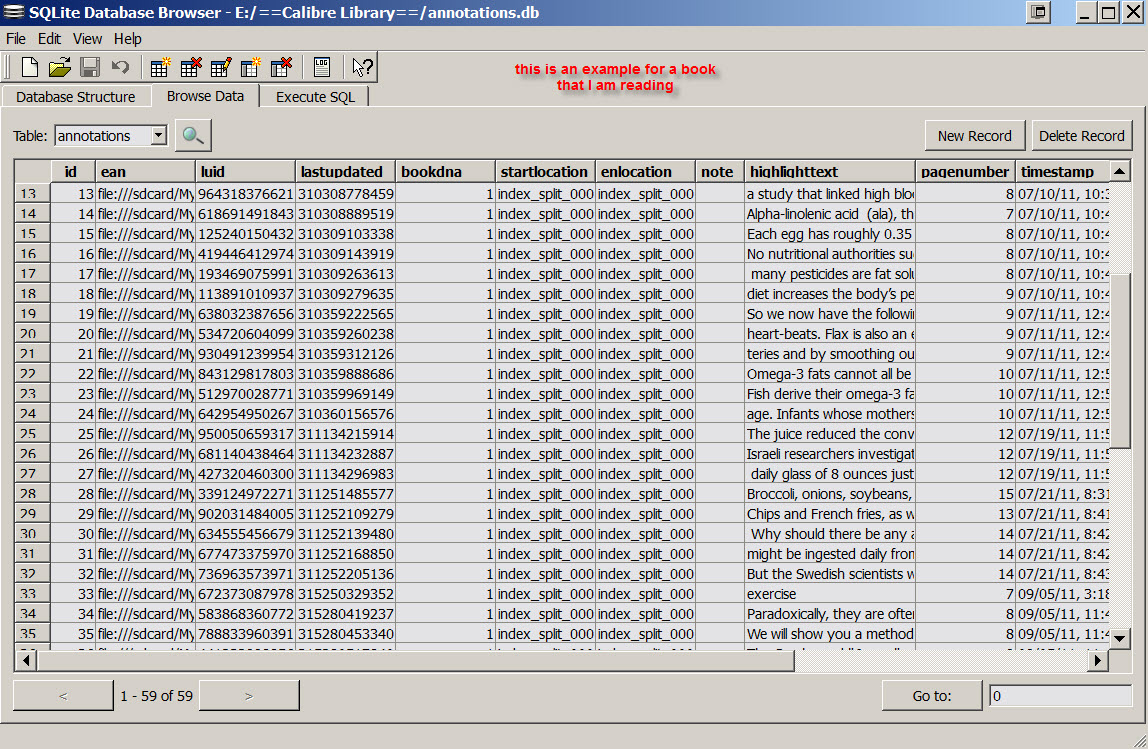Viewport: 1148px width, 749px height.
Task: Click the cell 'Omega-3 fats cannot all be'
Action: click(830, 373)
